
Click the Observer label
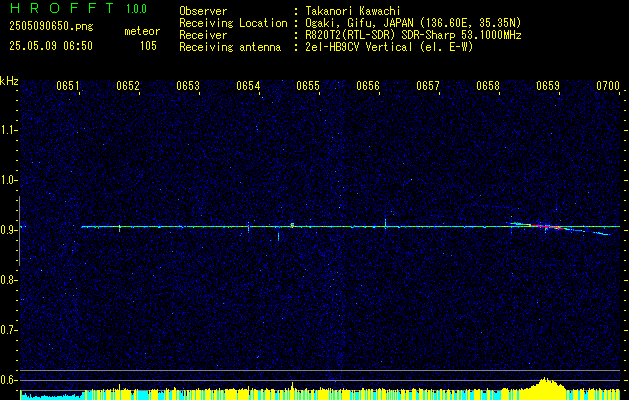click(x=203, y=11)
